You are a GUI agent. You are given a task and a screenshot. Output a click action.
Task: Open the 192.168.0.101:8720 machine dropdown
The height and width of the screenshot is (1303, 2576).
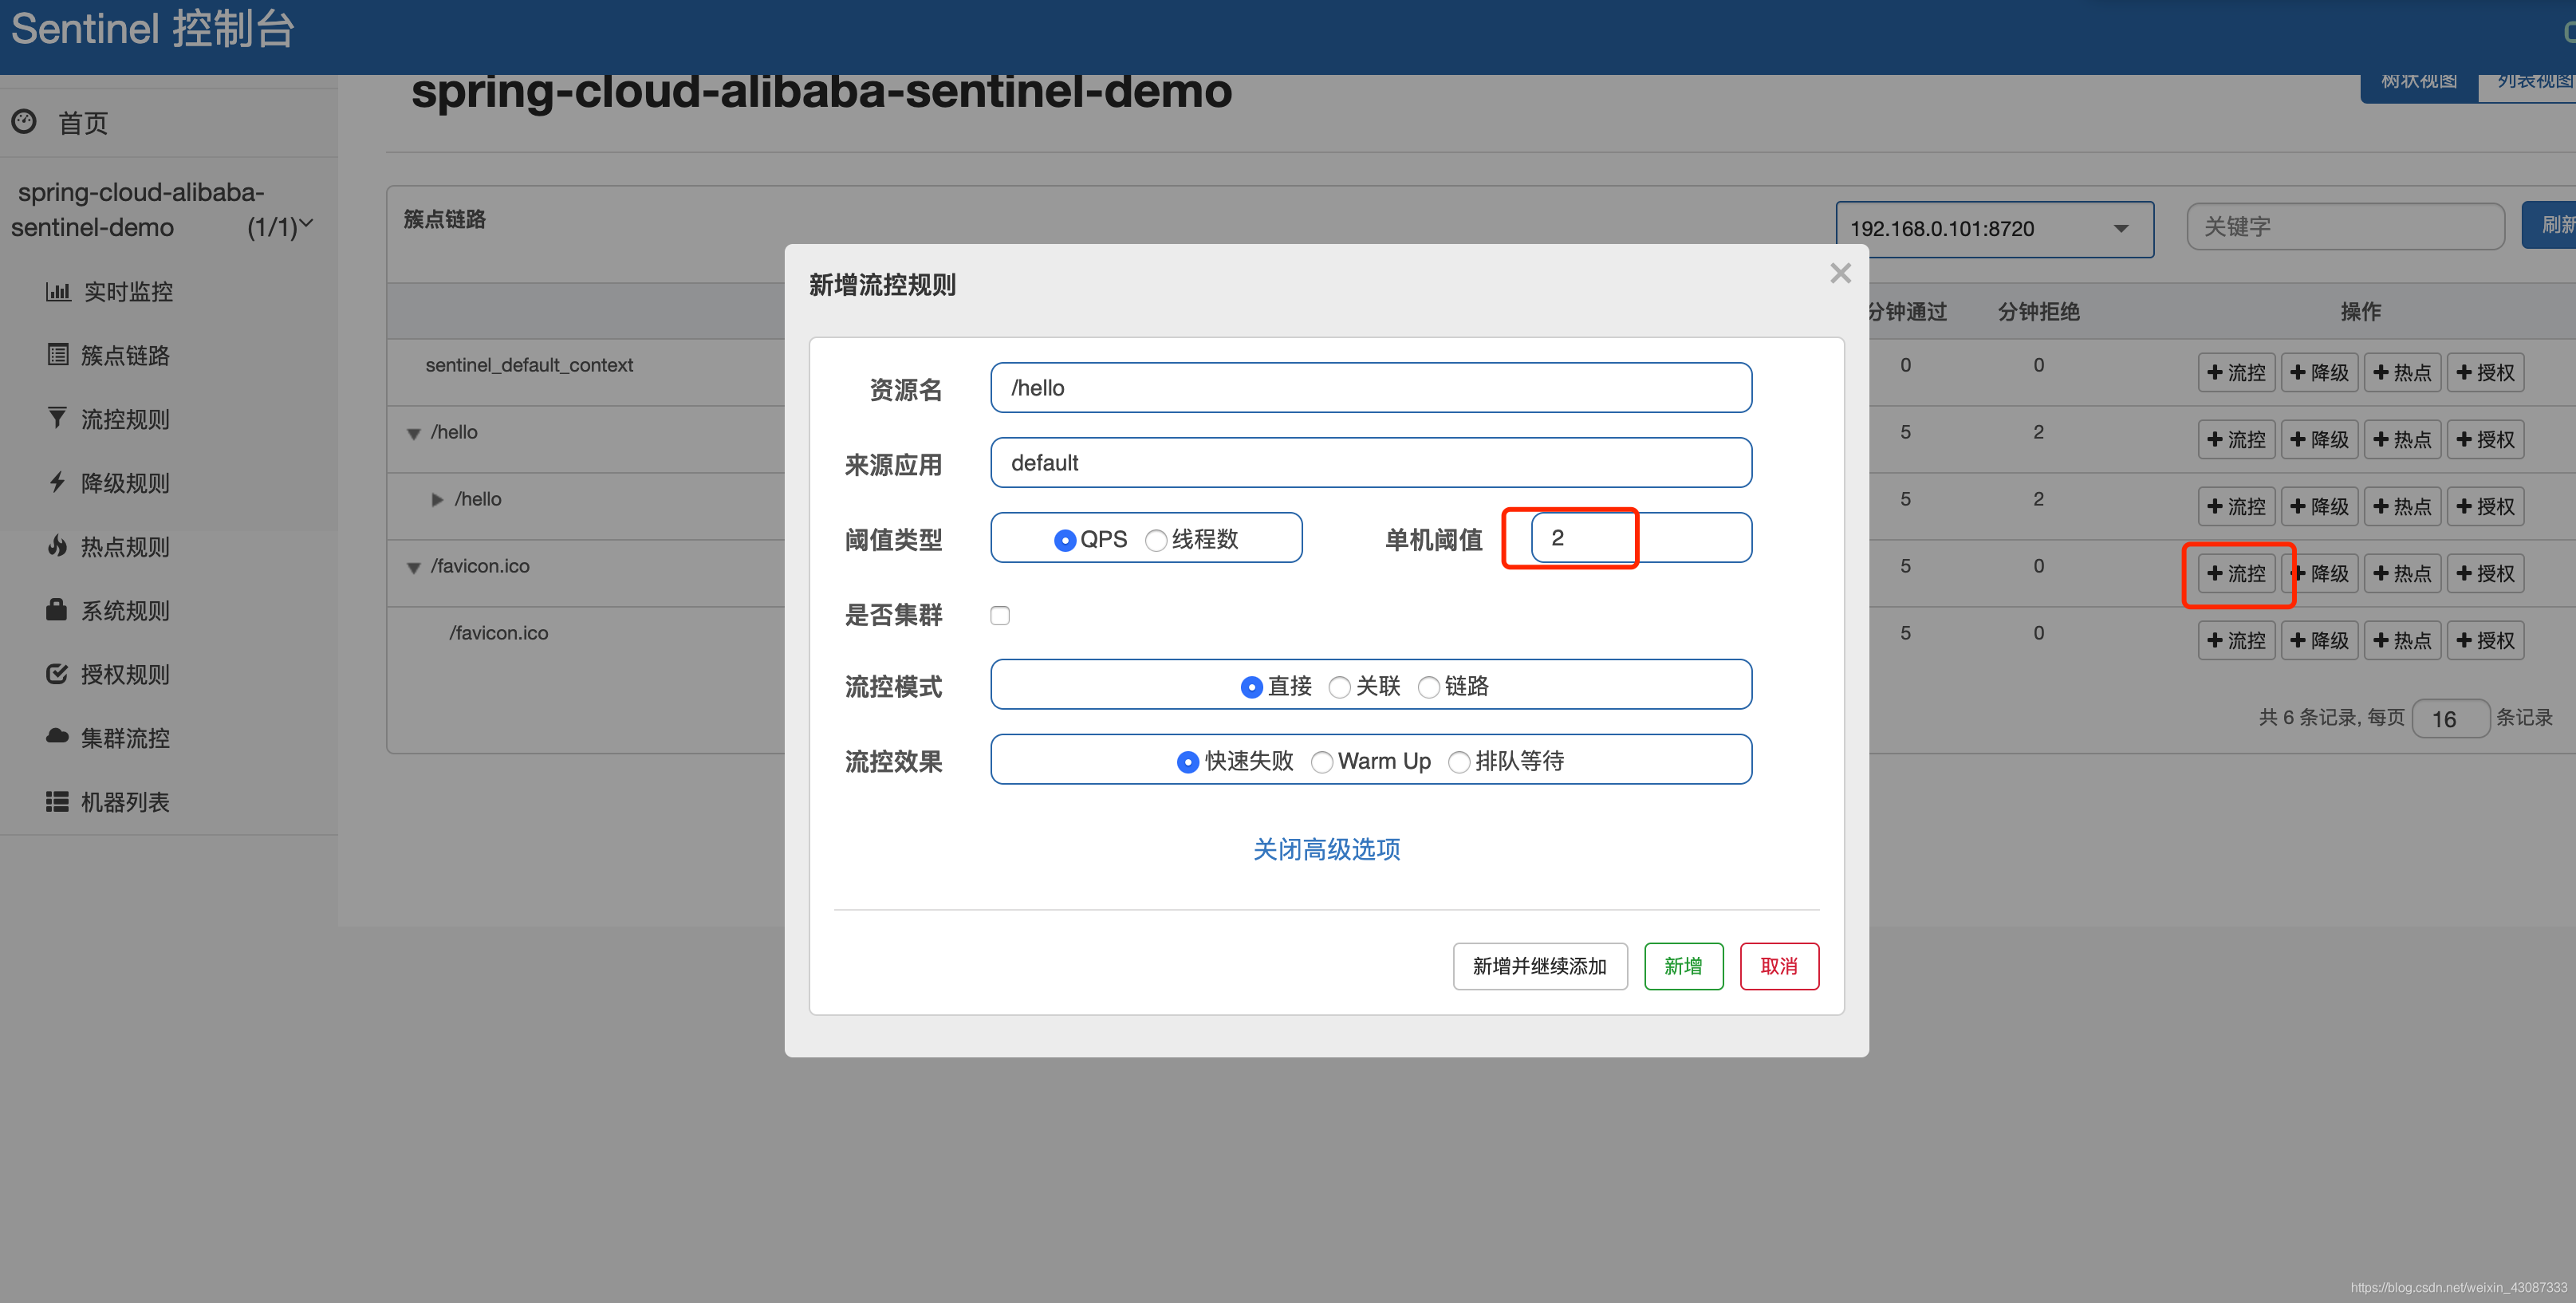1994,229
